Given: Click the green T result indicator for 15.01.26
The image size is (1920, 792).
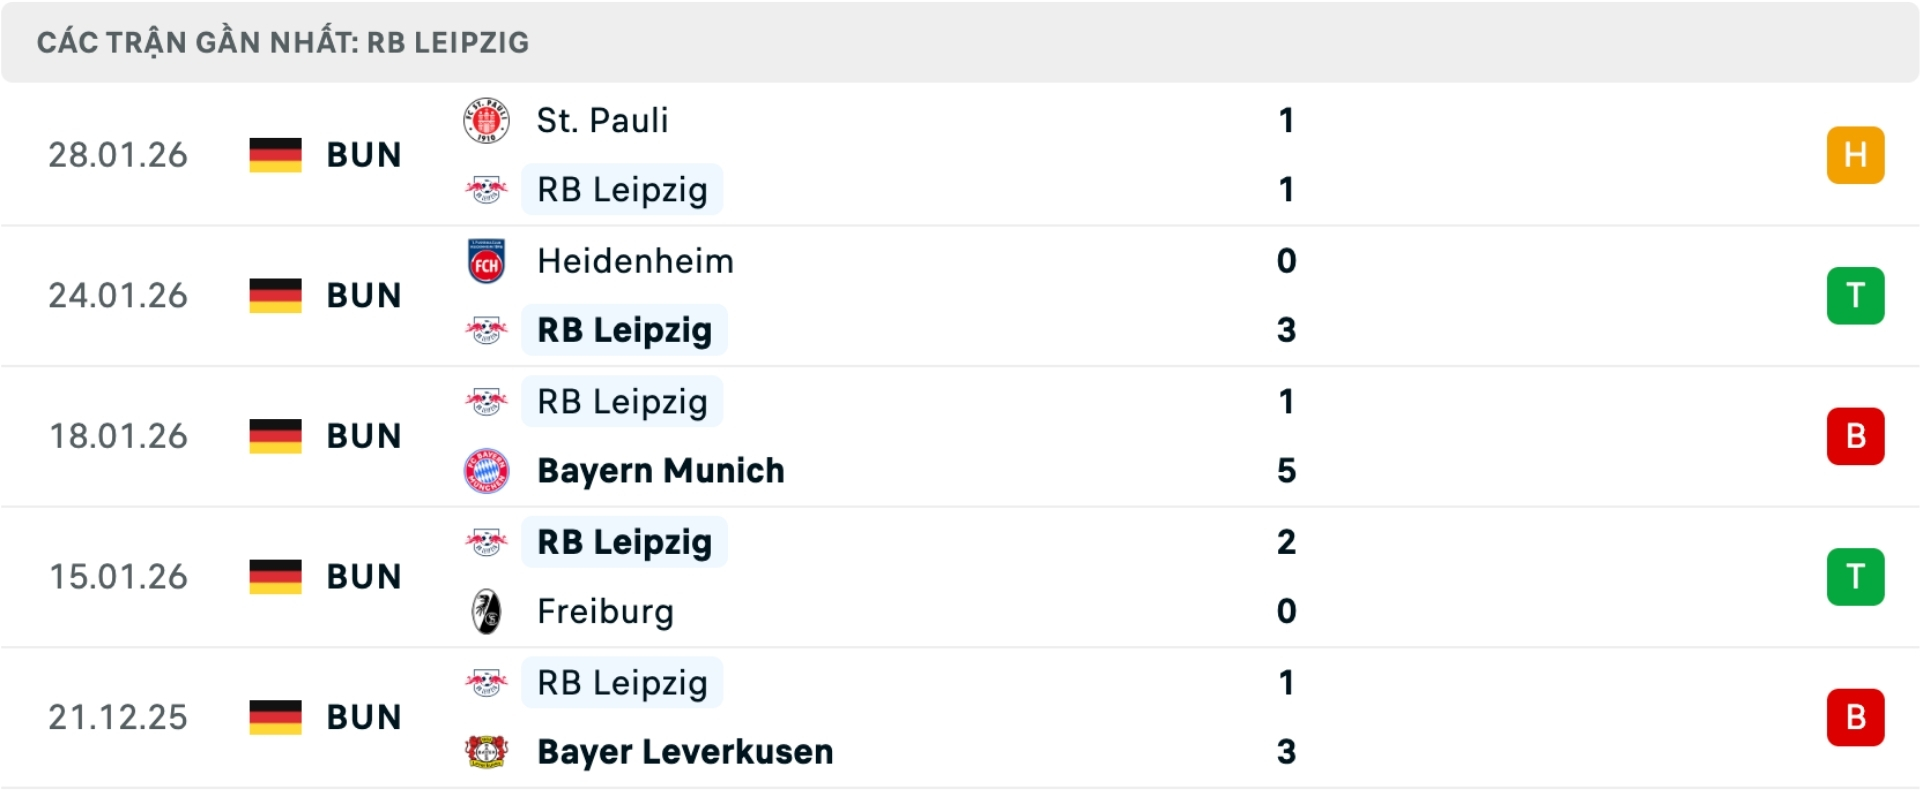Looking at the screenshot, I should point(1856,576).
